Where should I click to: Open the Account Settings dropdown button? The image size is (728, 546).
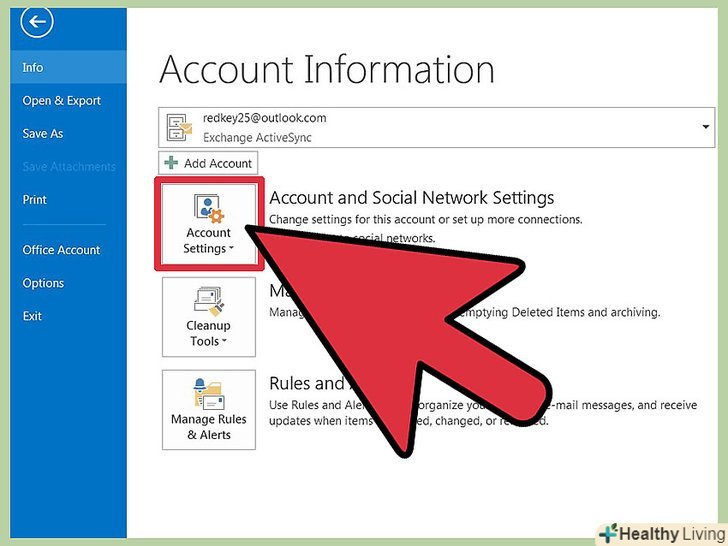click(x=209, y=224)
